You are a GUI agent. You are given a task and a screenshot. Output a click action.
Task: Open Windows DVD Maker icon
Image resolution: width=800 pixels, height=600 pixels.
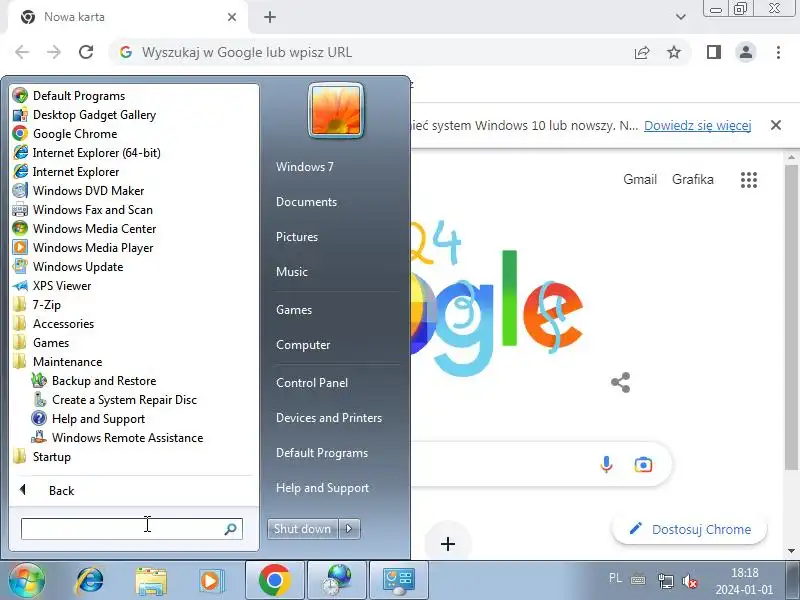coord(20,190)
